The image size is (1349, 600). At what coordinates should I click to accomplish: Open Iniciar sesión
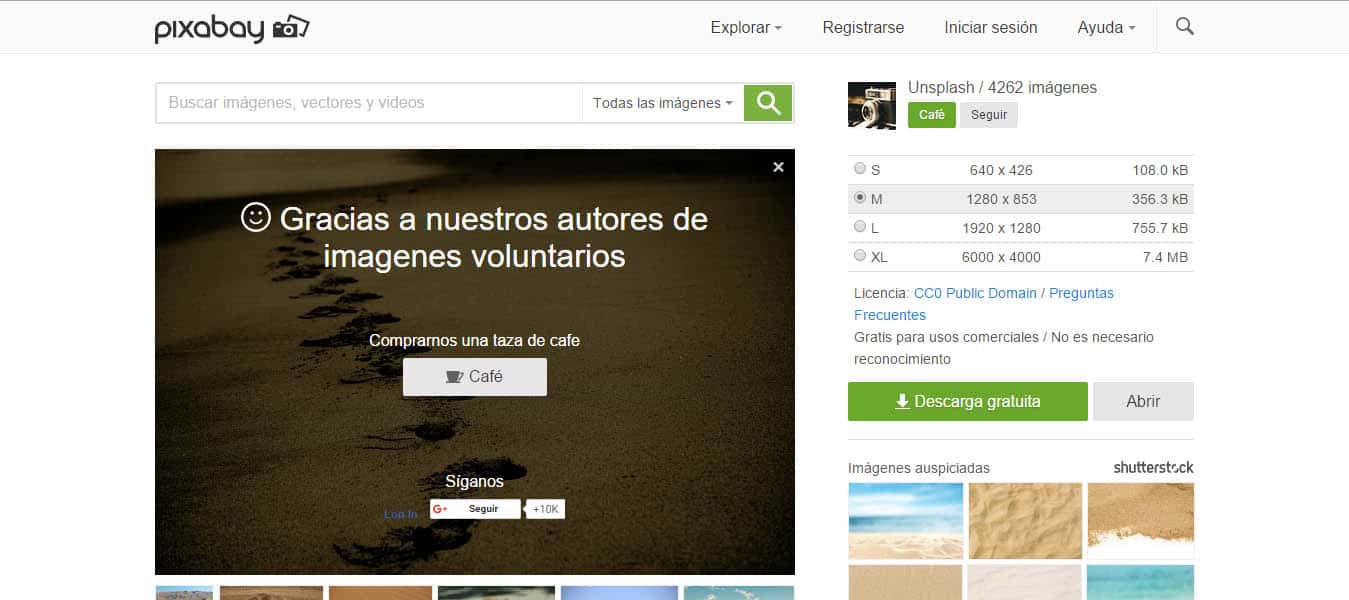[x=991, y=28]
